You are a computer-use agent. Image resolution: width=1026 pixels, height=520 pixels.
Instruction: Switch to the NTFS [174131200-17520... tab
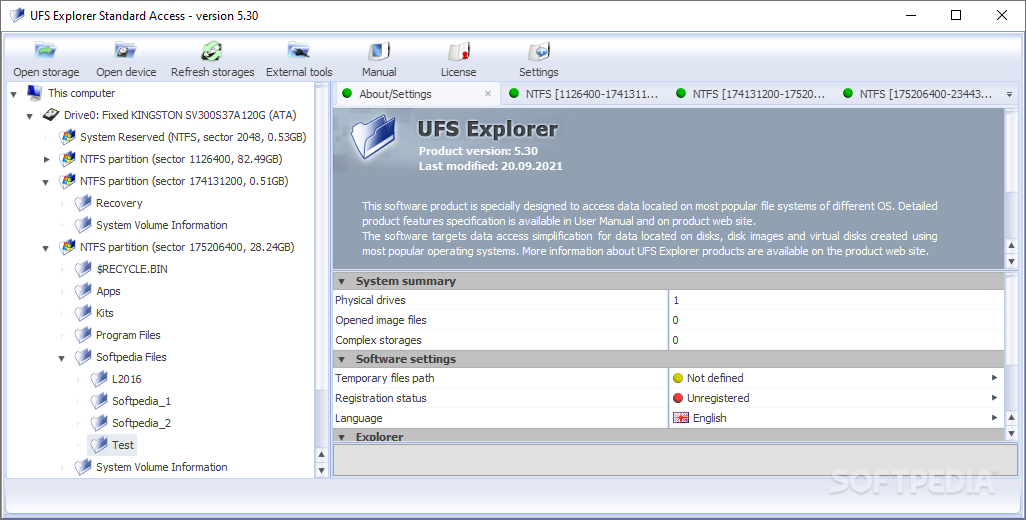[x=751, y=94]
